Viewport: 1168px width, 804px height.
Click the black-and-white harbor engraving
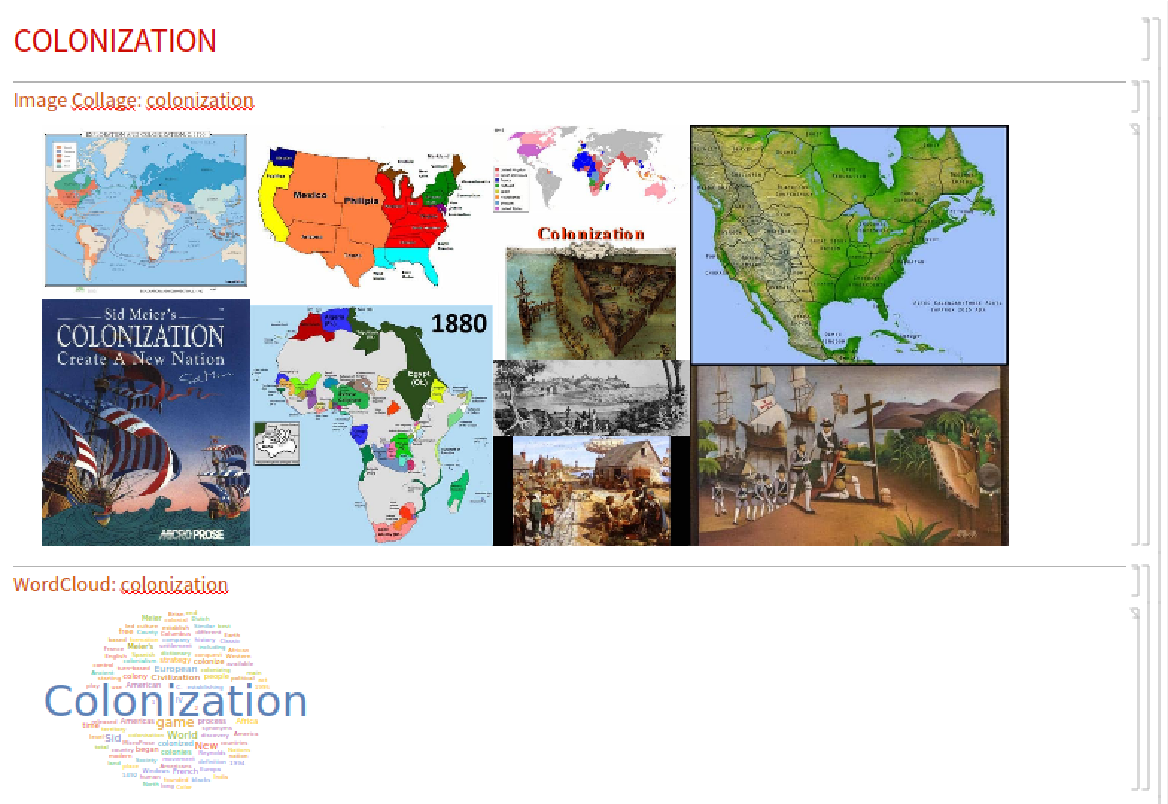(x=590, y=397)
